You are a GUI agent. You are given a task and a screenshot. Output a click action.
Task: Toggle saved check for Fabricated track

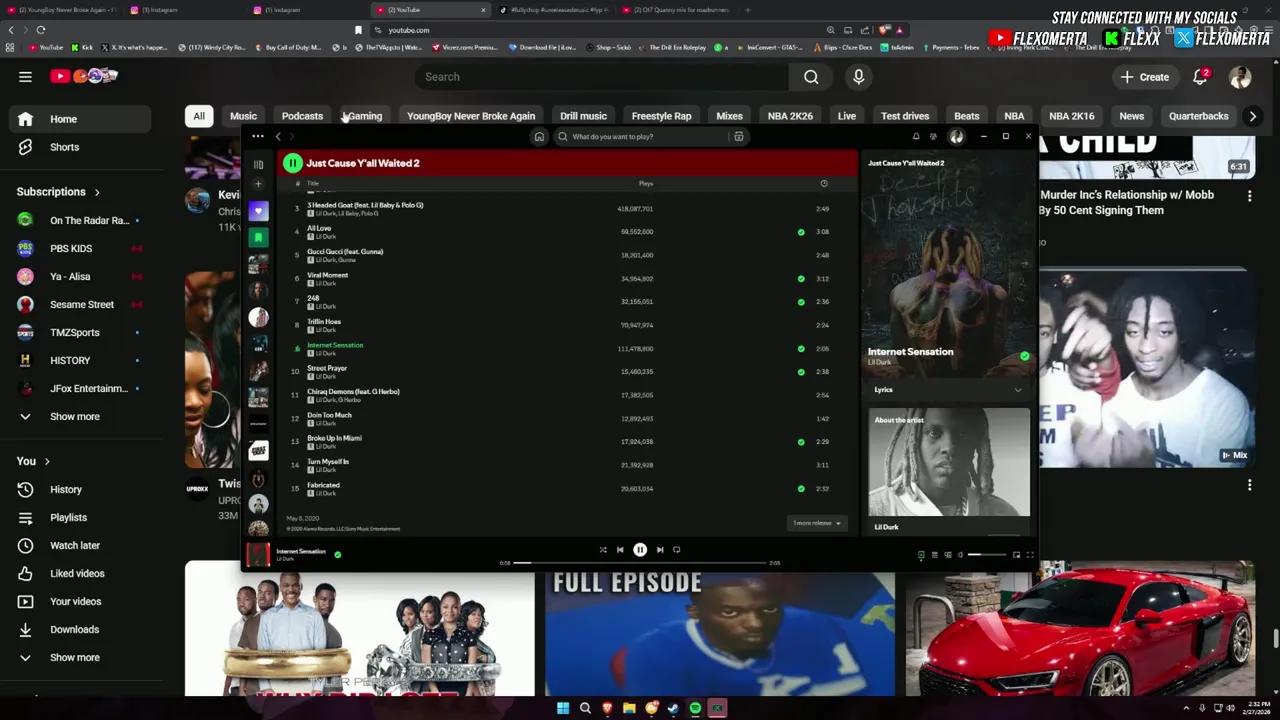pyautogui.click(x=801, y=489)
